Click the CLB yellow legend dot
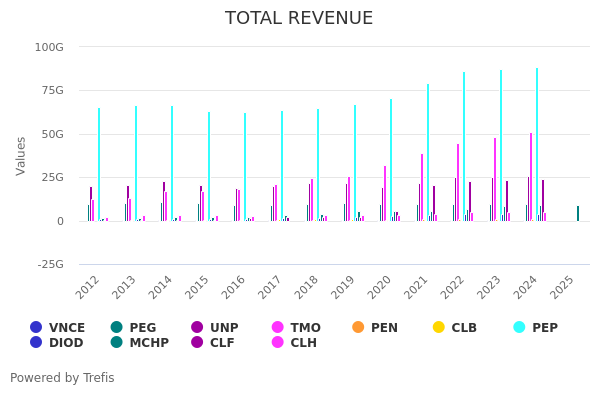This screenshot has width=600, height=400. [x=438, y=327]
